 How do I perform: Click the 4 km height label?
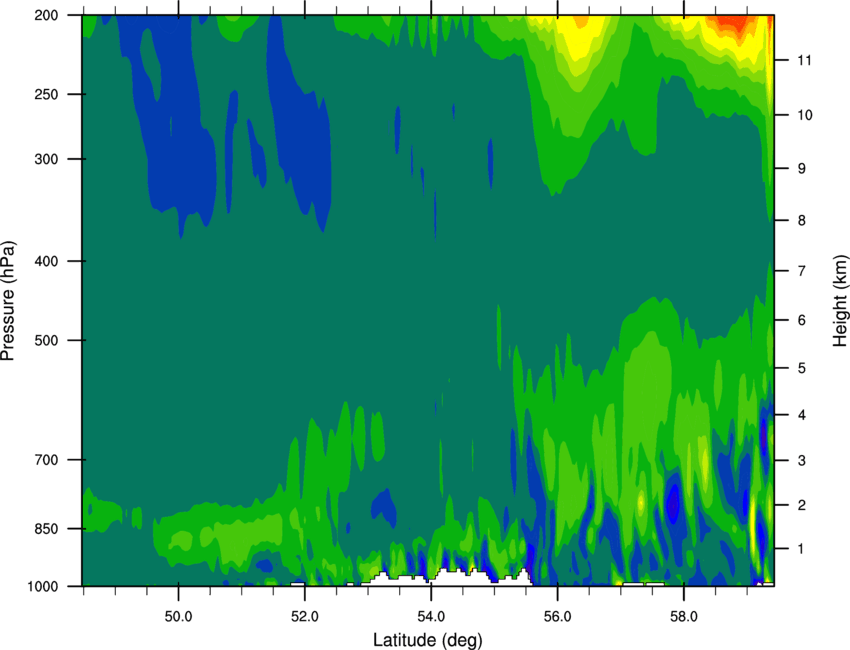pyautogui.click(x=802, y=415)
